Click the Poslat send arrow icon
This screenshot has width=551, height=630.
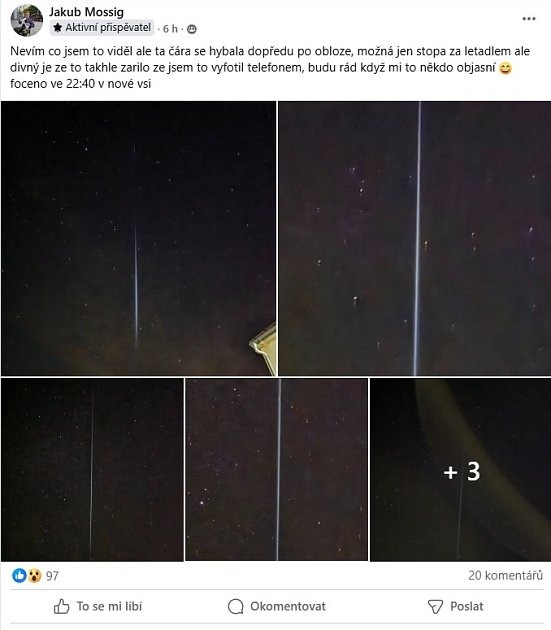[435, 606]
